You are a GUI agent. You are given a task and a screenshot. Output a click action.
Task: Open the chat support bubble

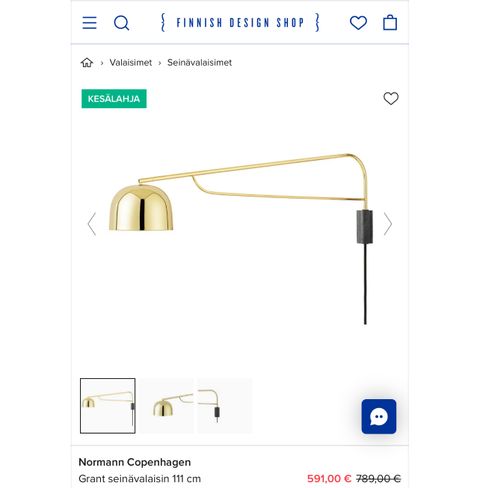[x=379, y=416]
